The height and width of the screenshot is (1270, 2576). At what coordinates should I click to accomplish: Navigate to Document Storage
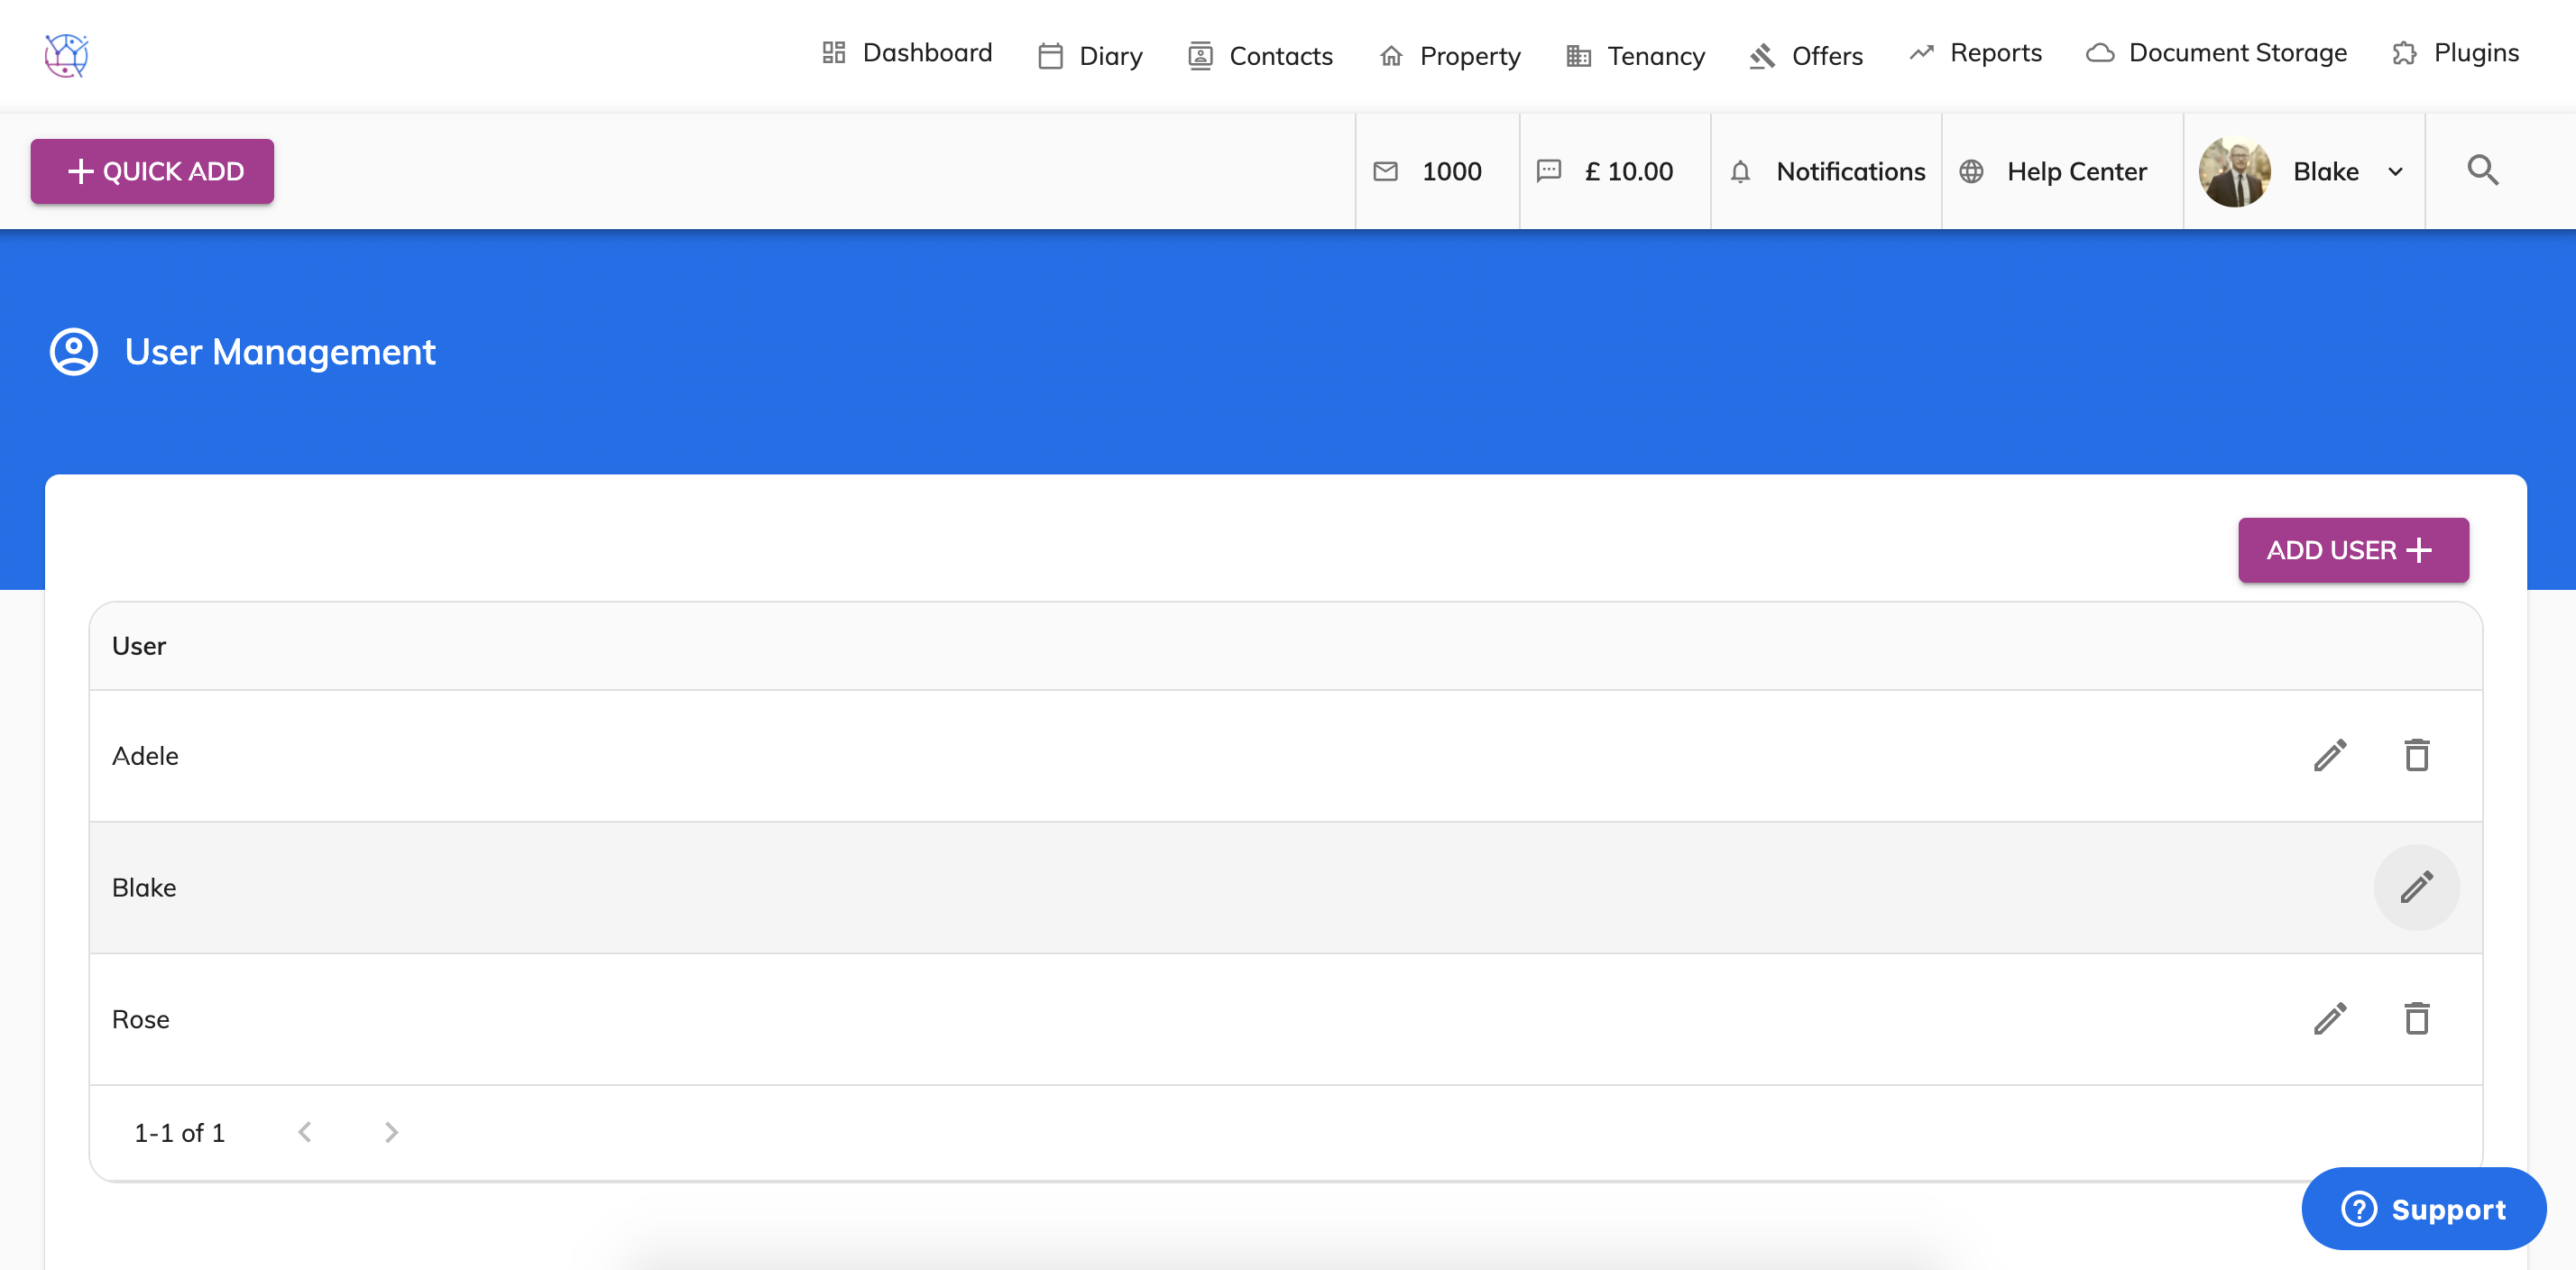[2217, 53]
